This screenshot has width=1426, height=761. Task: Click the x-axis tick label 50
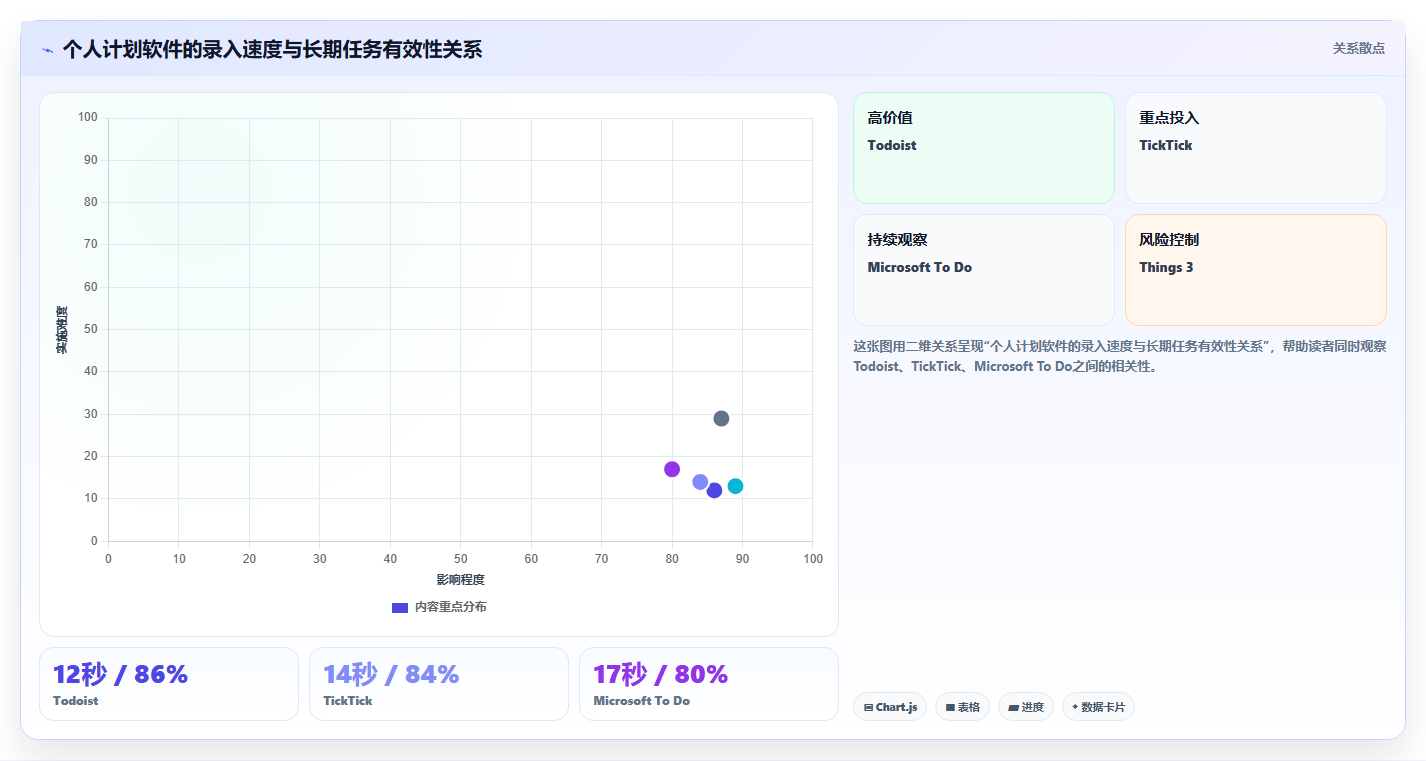pyautogui.click(x=461, y=559)
